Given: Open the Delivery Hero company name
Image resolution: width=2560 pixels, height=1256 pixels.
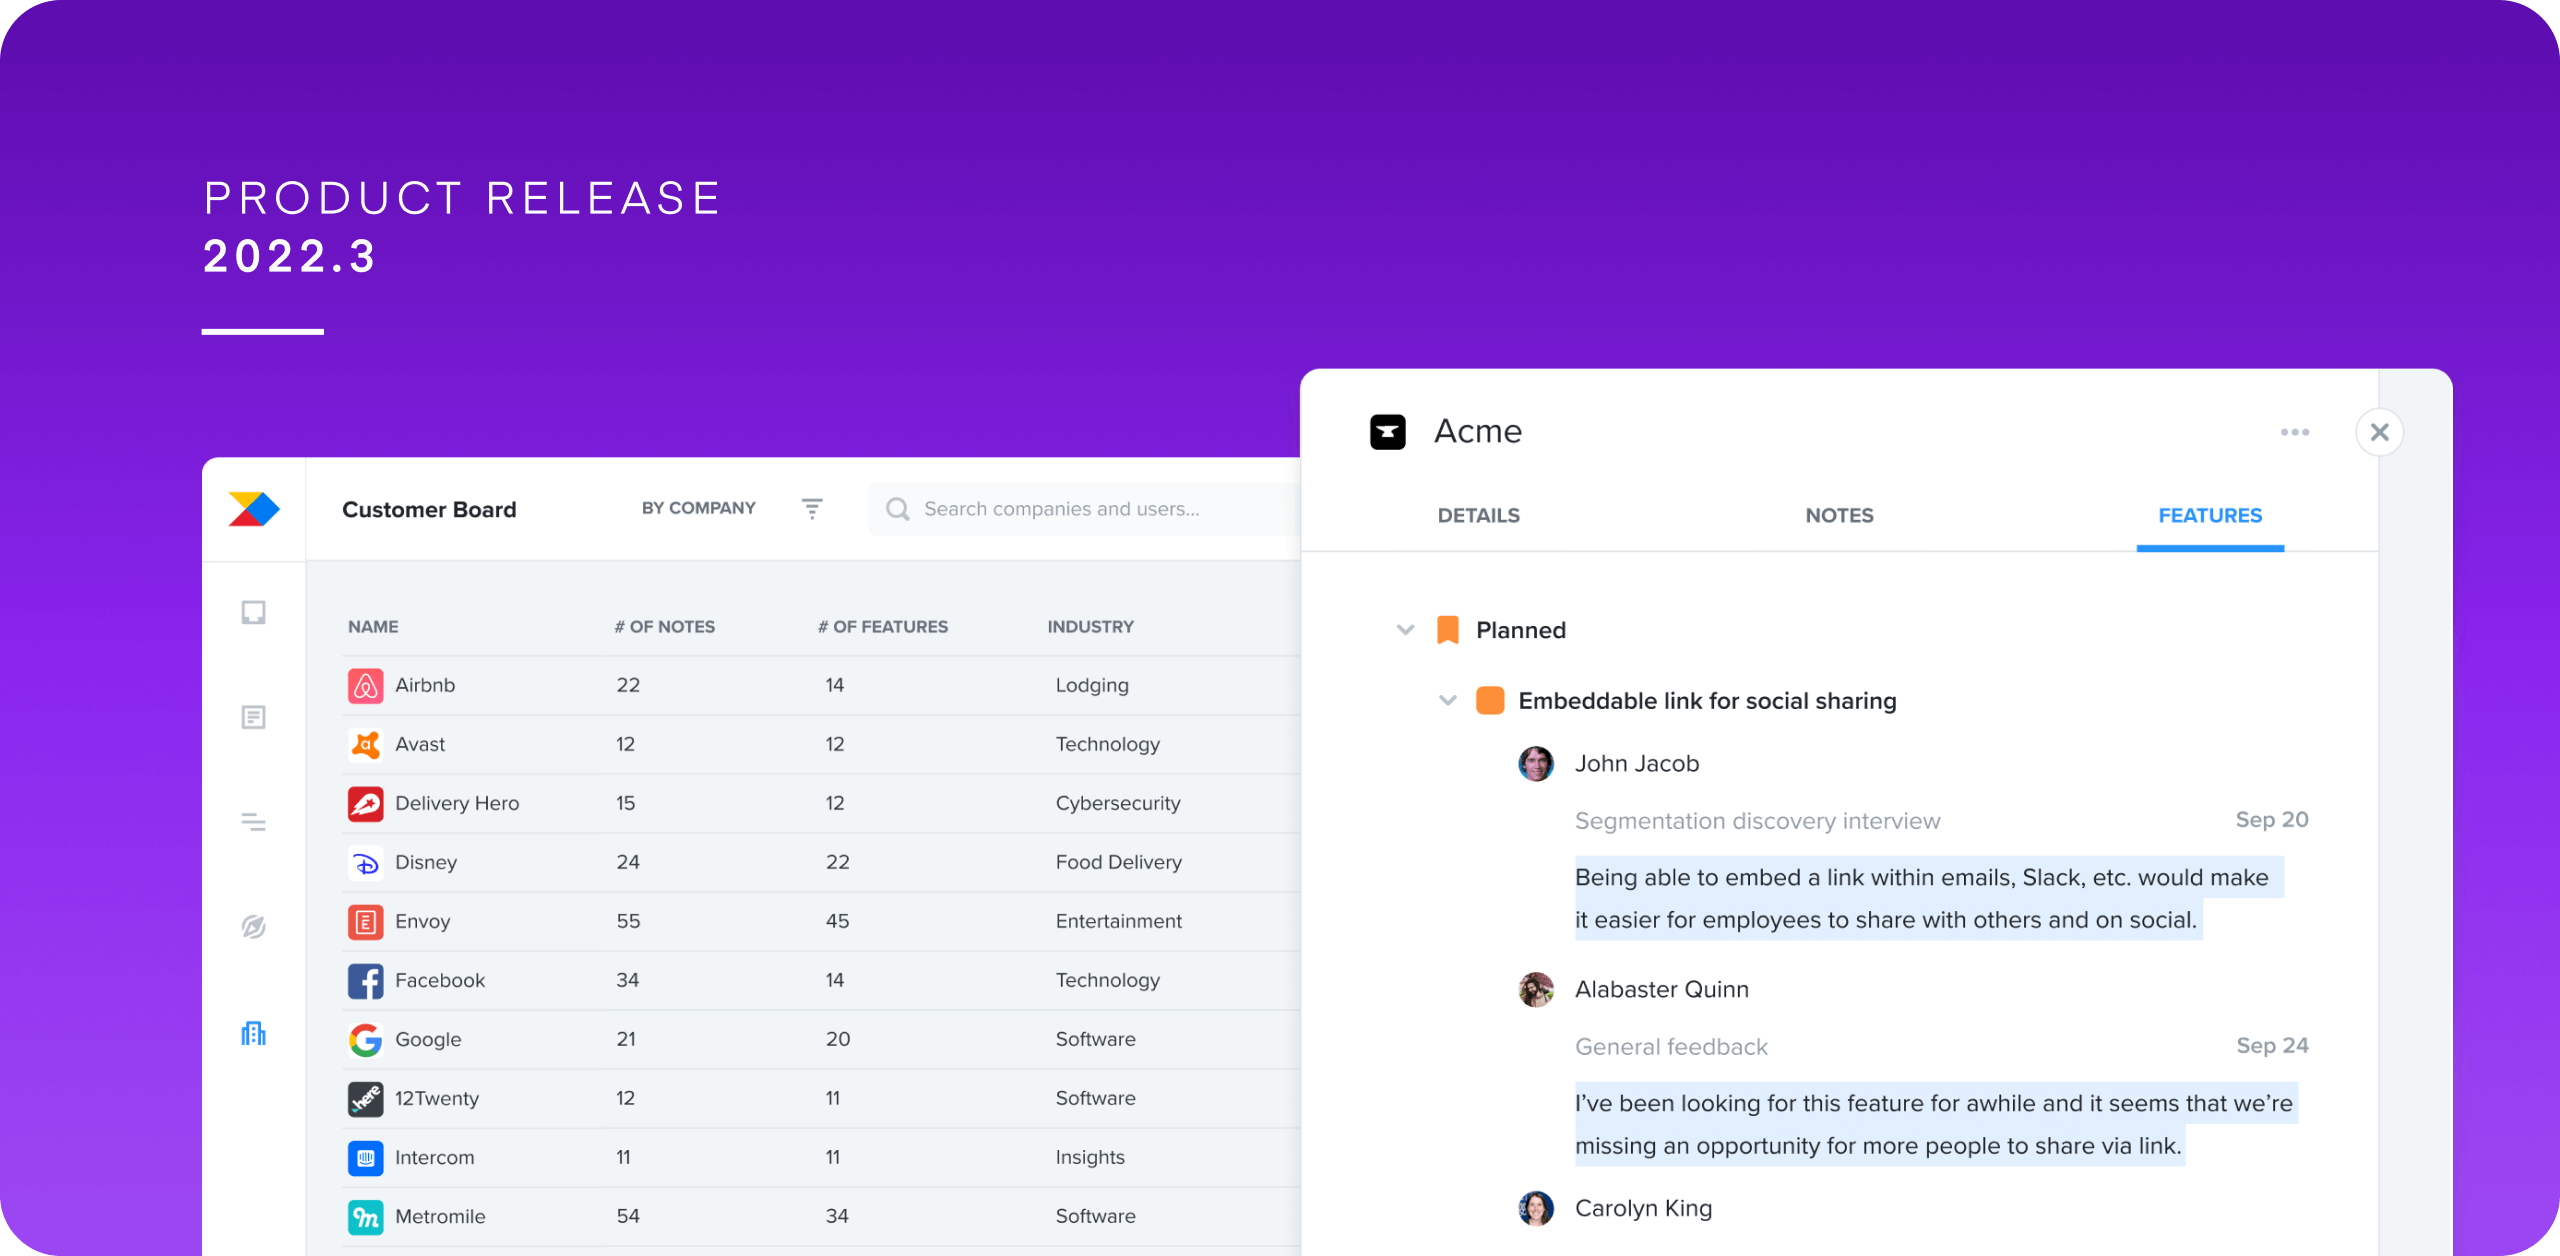Looking at the screenshot, I should point(457,804).
